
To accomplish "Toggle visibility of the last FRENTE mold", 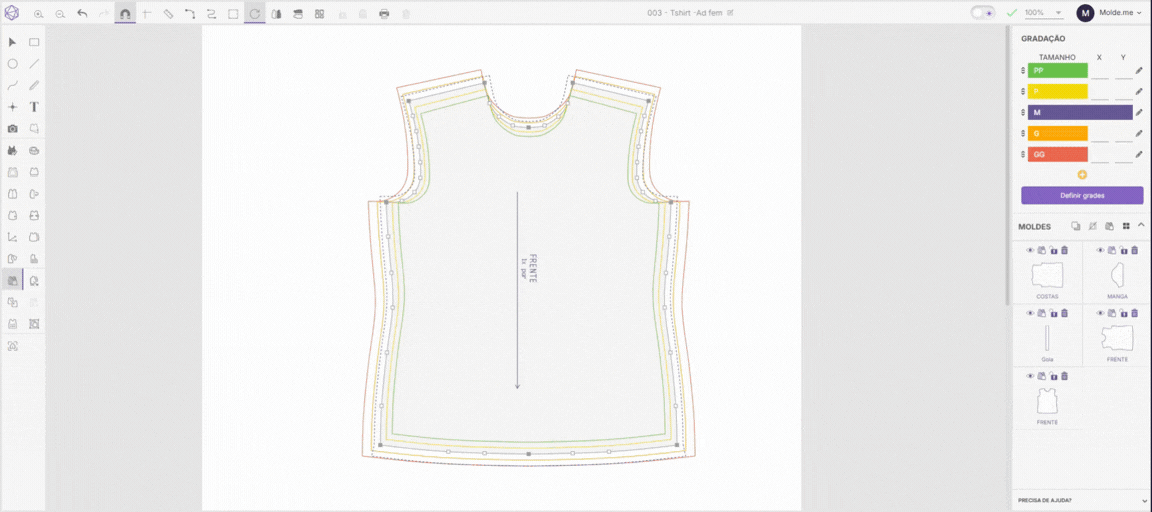I will click(x=1030, y=376).
